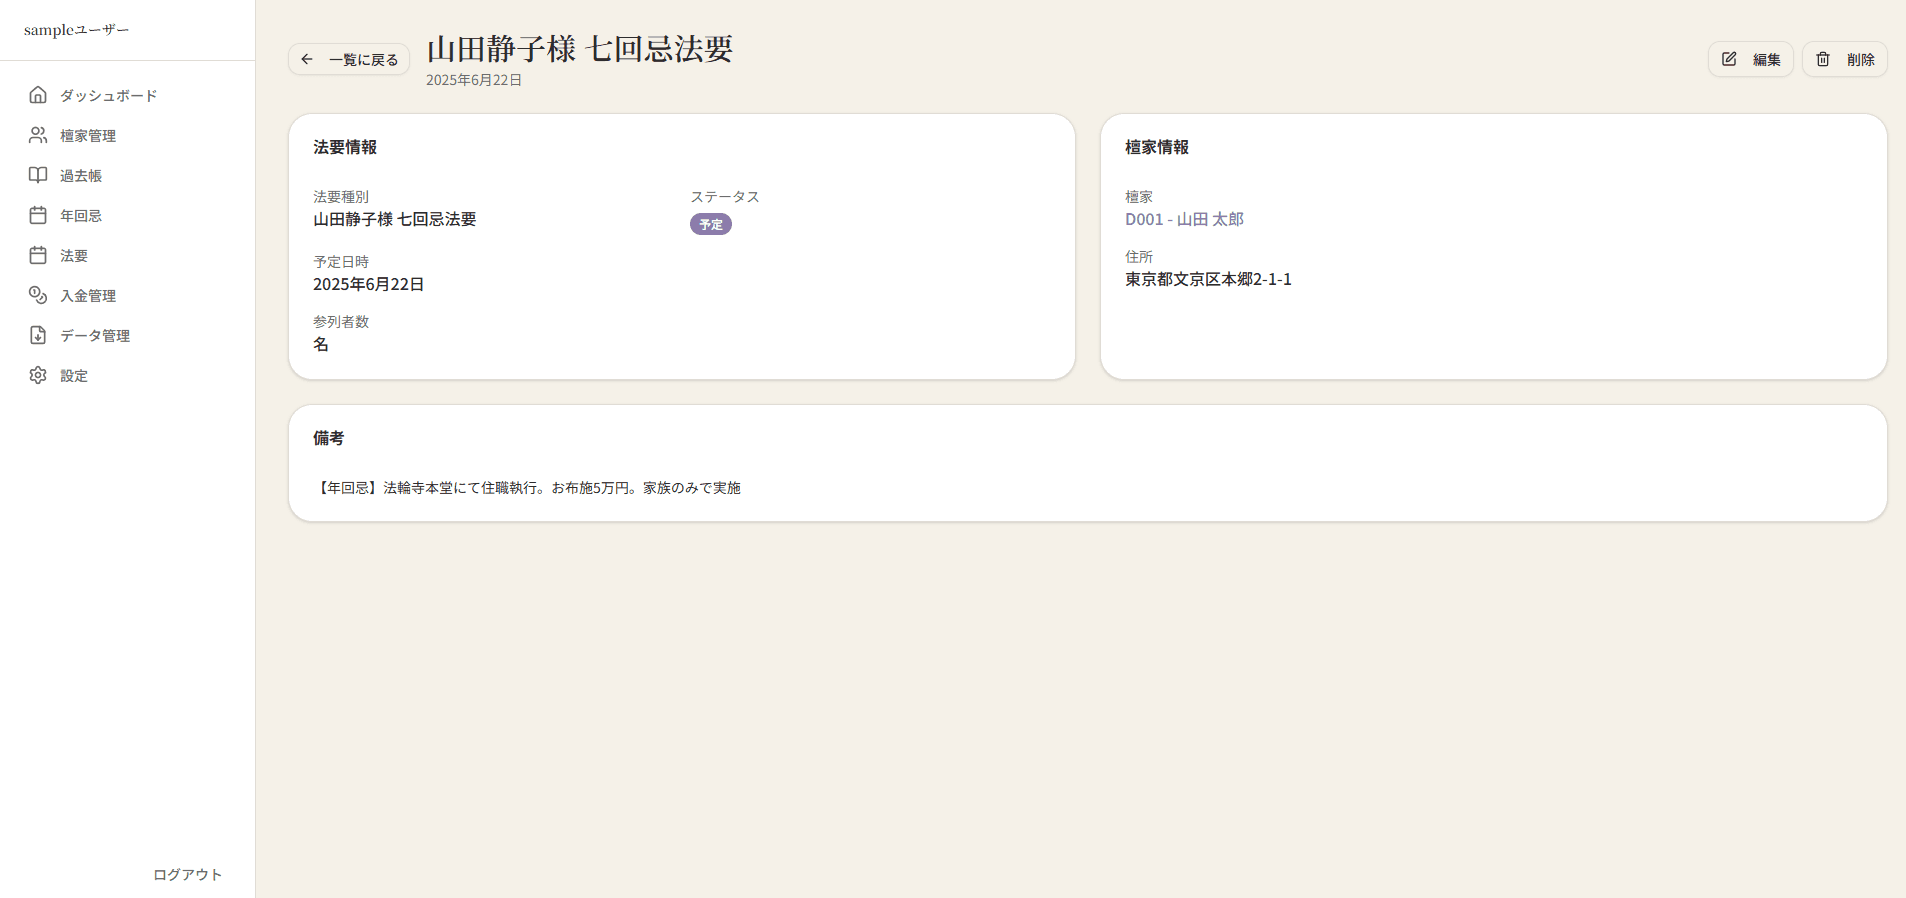
Task: Open the D001 - 山田 太郎 link
Action: [1184, 219]
